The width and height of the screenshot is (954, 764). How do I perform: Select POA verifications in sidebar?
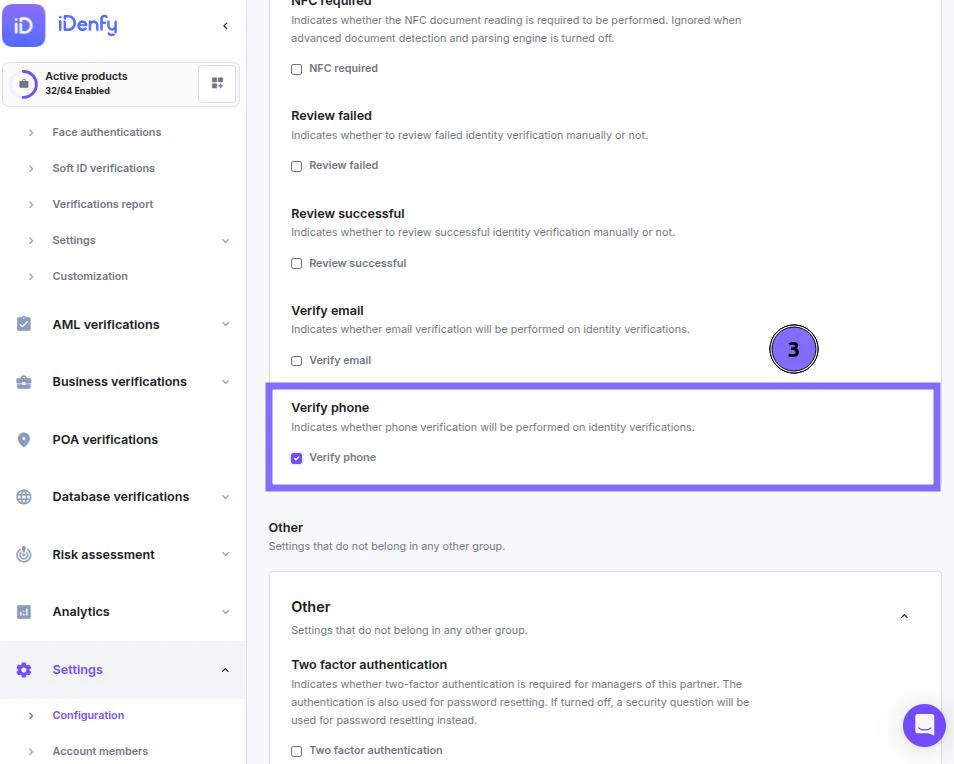click(x=105, y=439)
